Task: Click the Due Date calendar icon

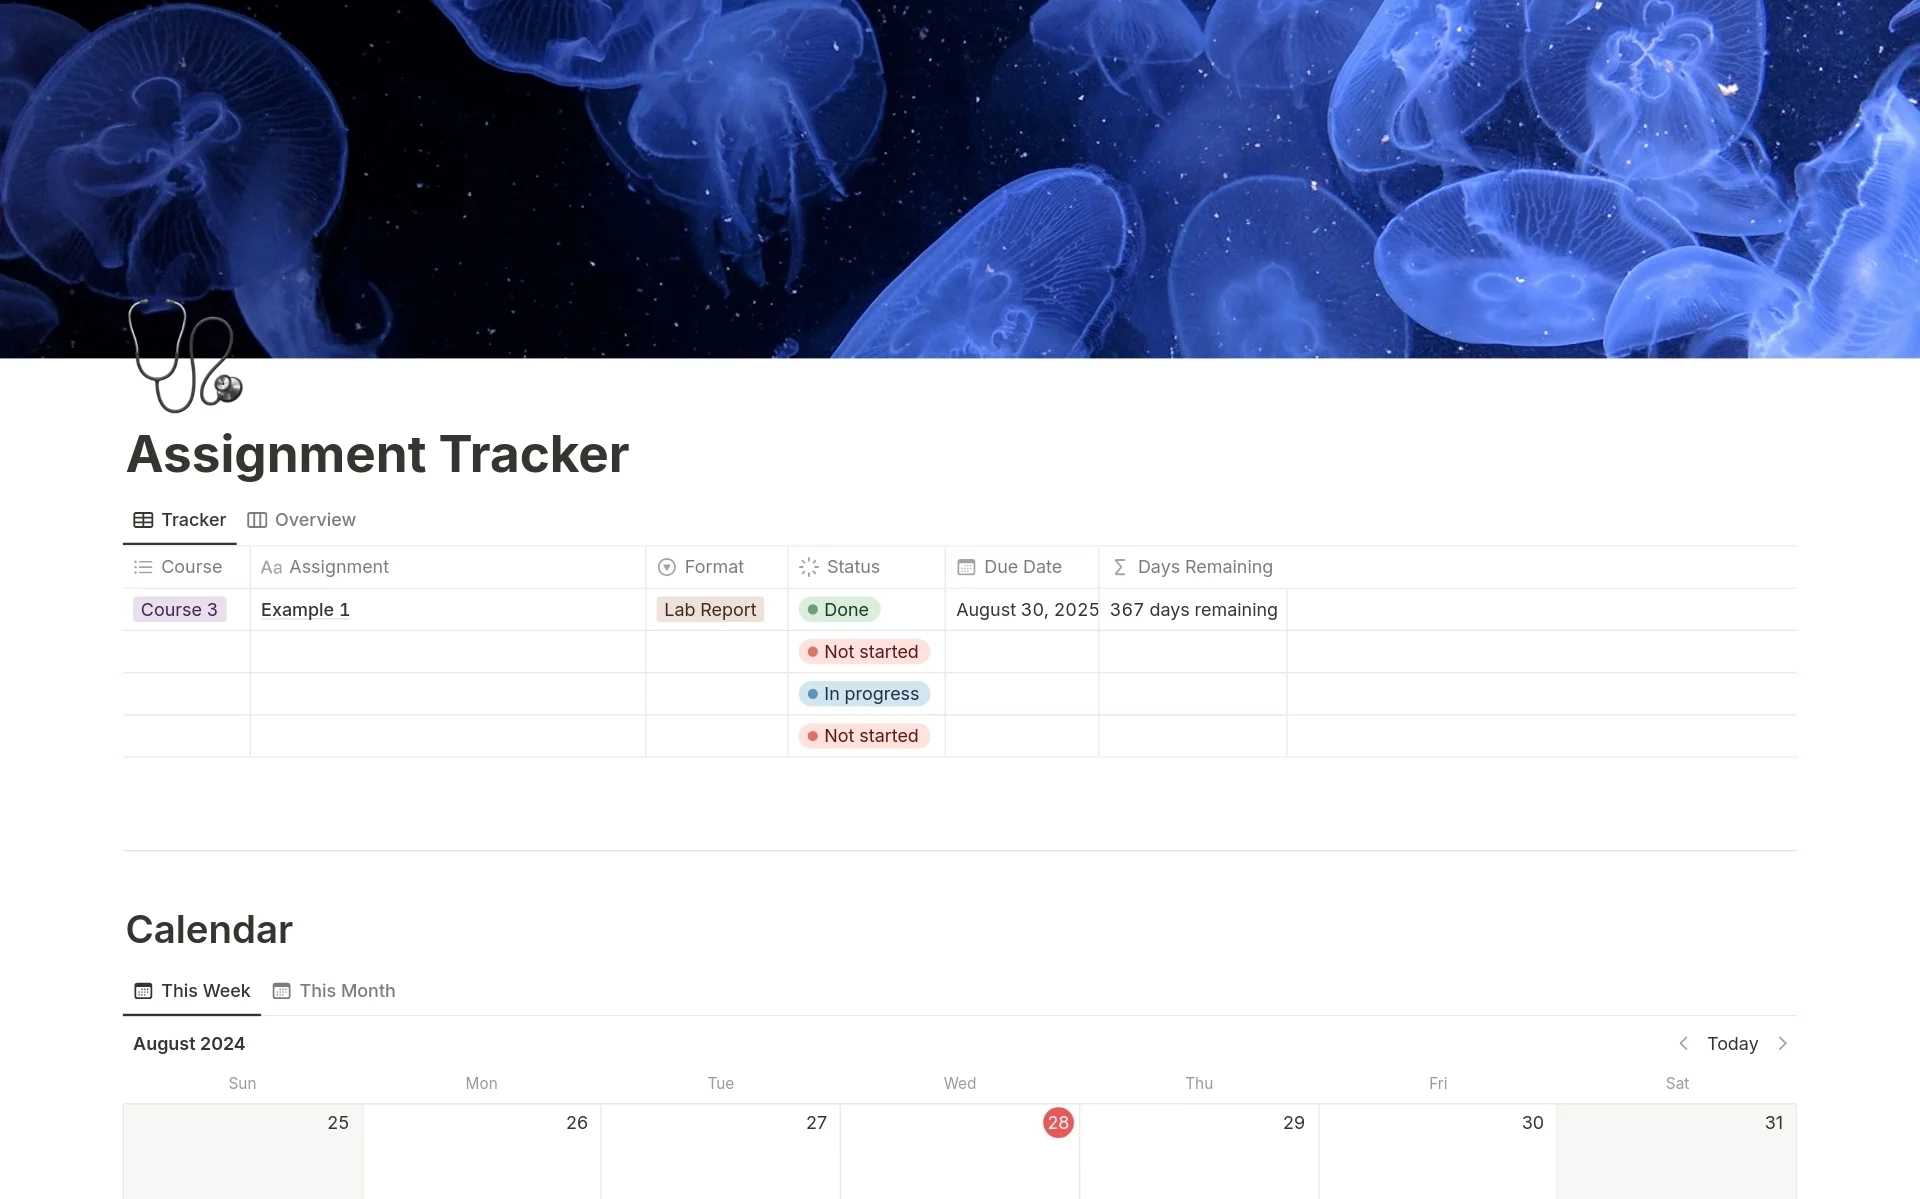Action: [966, 566]
